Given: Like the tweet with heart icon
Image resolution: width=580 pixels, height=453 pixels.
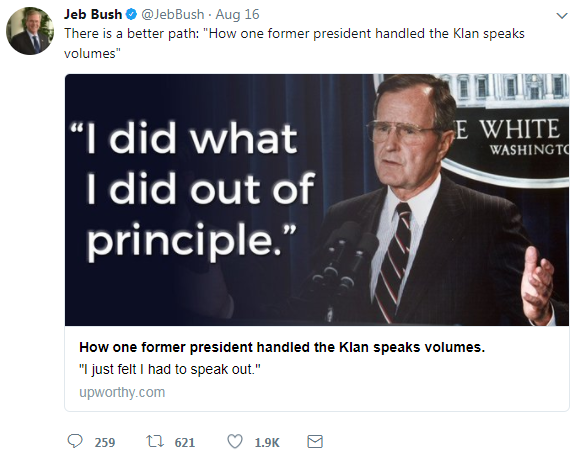Looking at the screenshot, I should (235, 442).
